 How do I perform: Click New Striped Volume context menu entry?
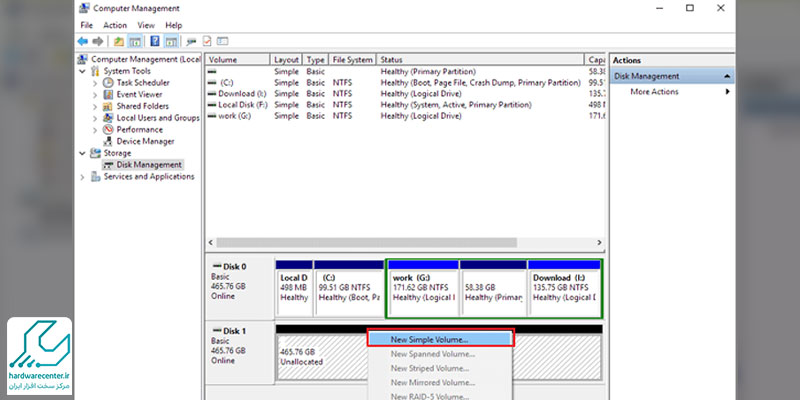pos(440,368)
